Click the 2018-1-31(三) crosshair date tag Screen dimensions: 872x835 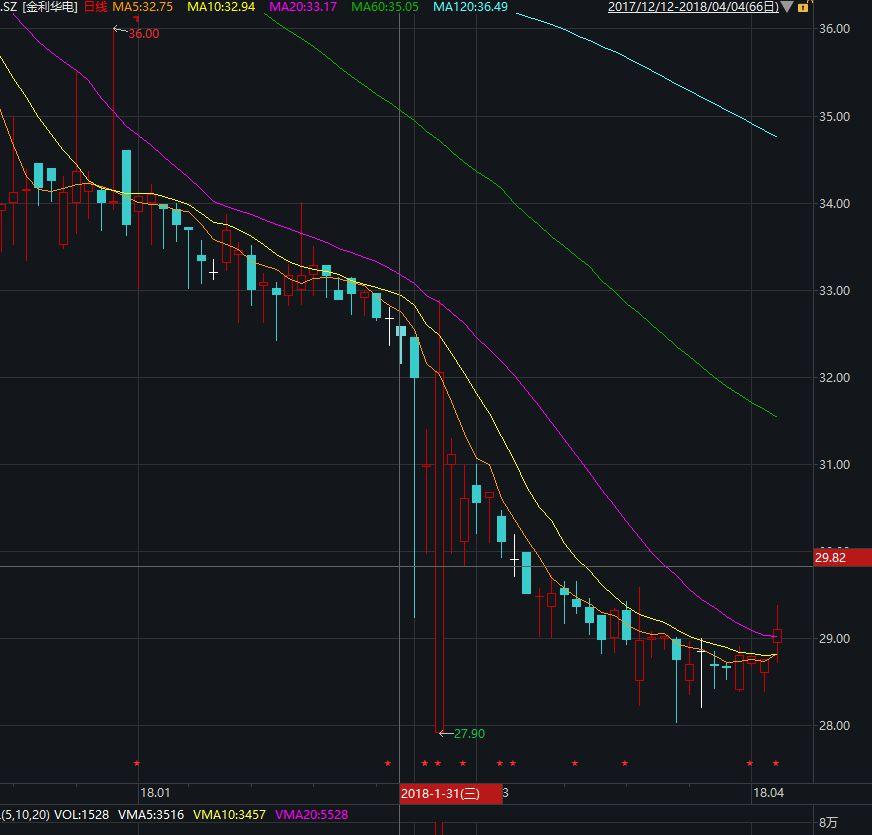[x=450, y=793]
